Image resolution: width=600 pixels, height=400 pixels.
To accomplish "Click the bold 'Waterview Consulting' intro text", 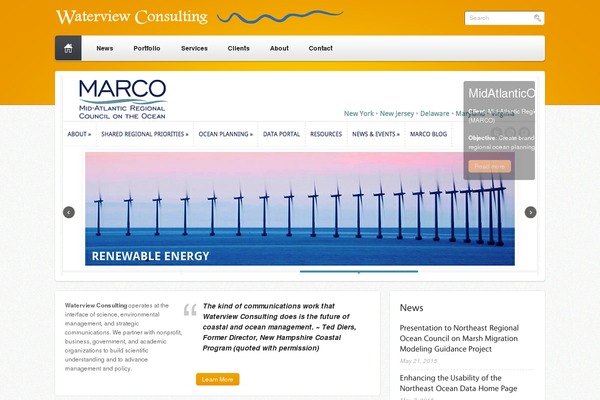I will pyautogui.click(x=96, y=305).
